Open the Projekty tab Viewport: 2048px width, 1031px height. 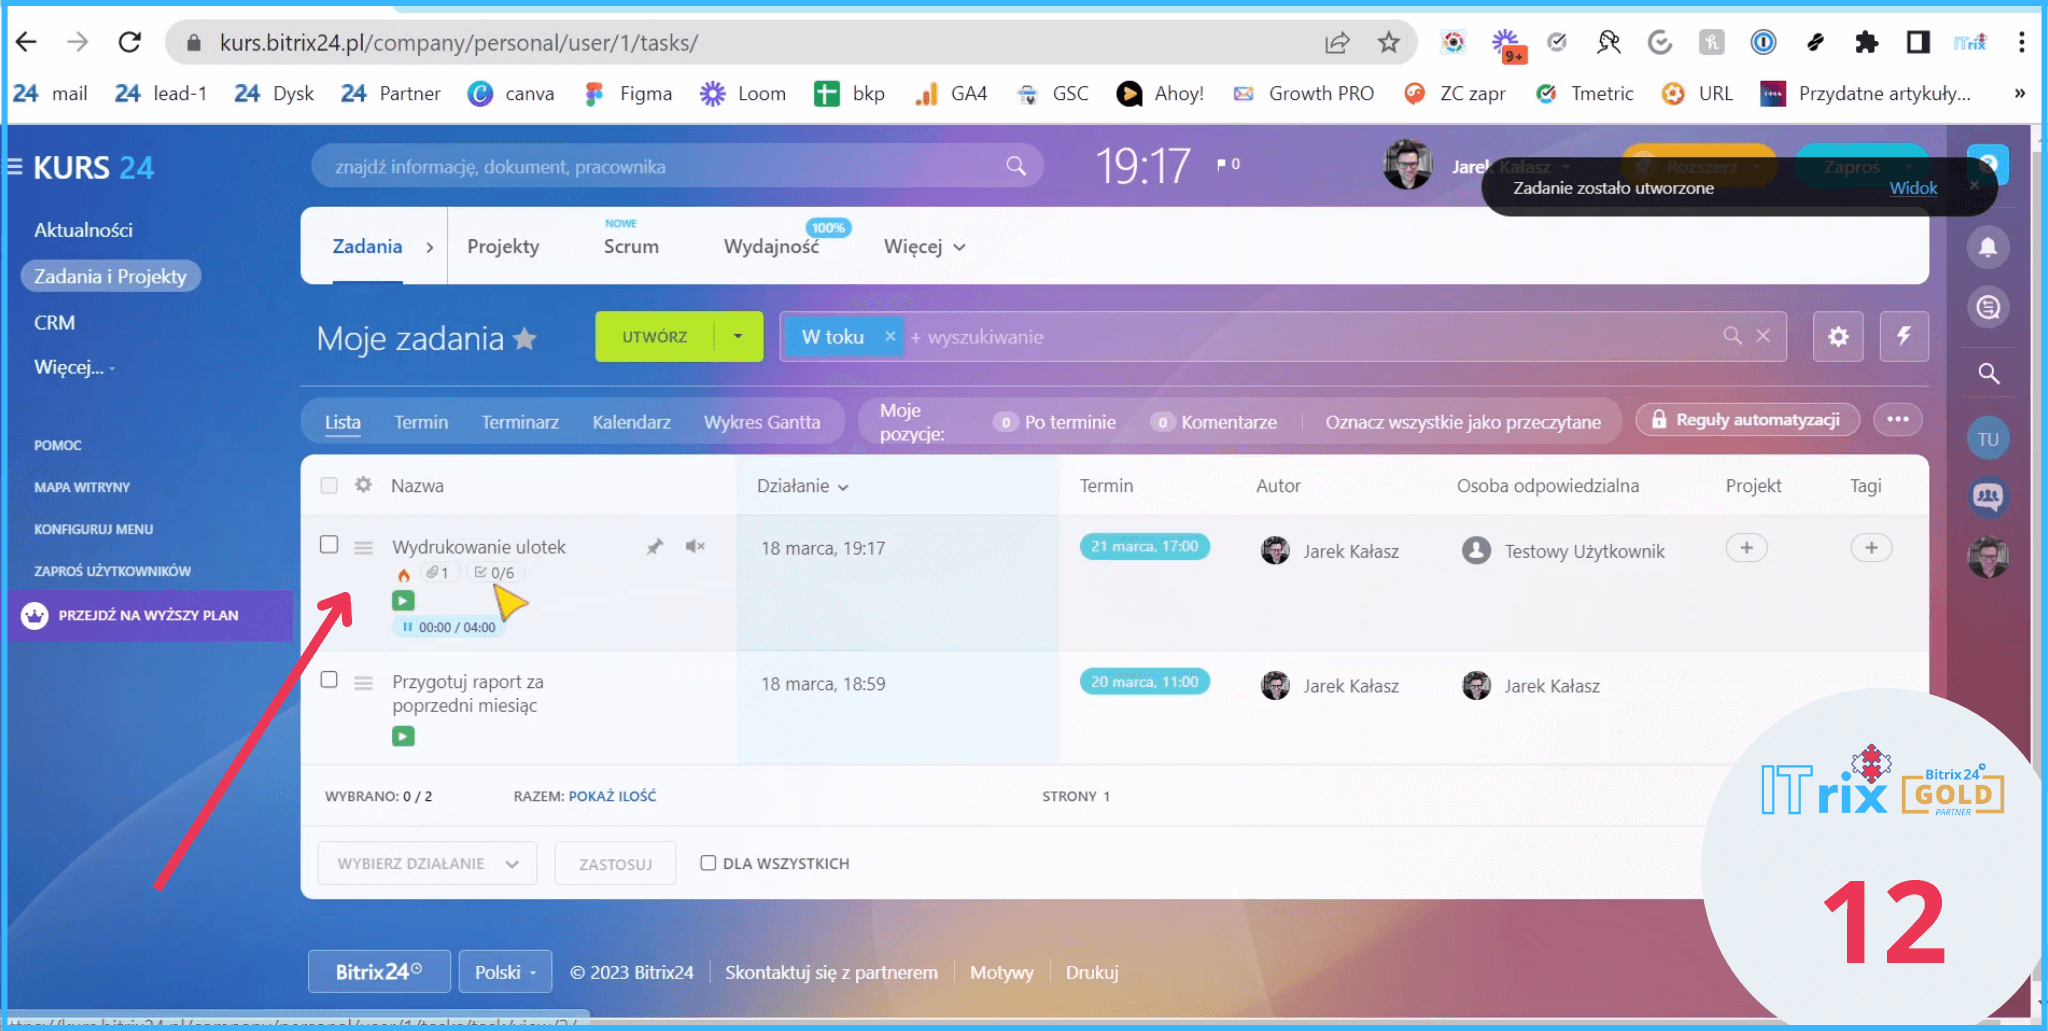[x=503, y=247]
